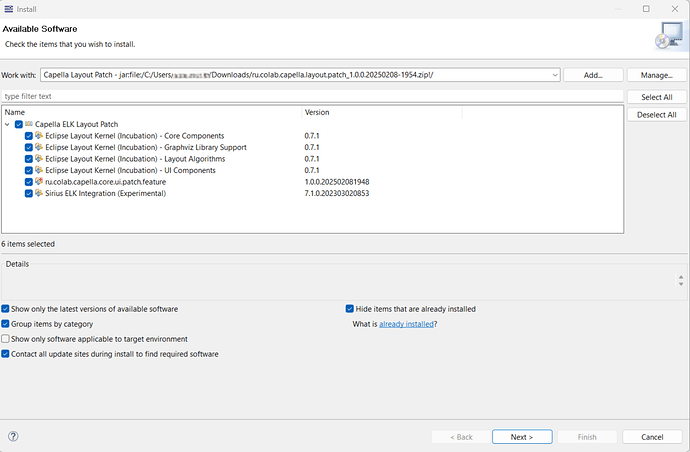Open the Work with dropdown list

pyautogui.click(x=555, y=75)
